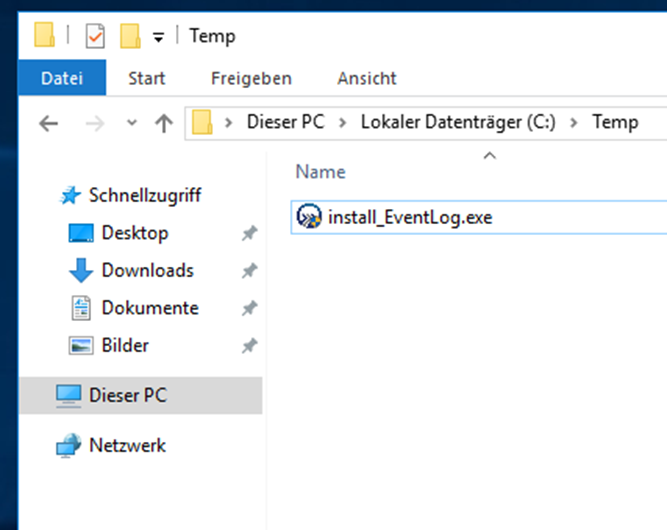Click the pin icon next to Dokumente
The image size is (667, 530).
pos(249,308)
